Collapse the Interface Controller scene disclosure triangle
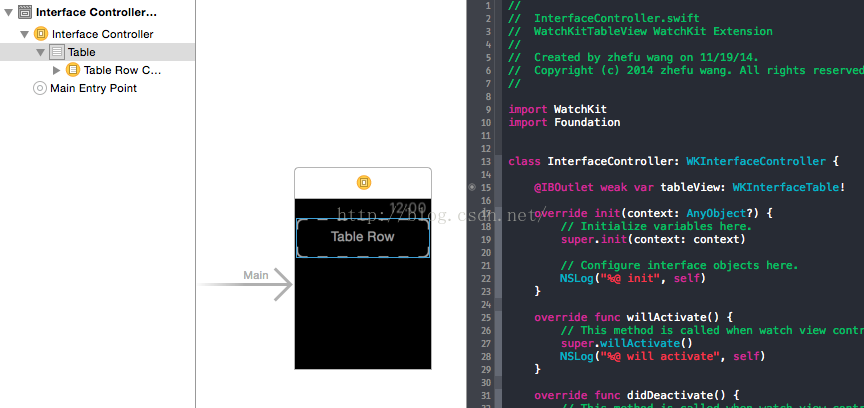 (8, 12)
